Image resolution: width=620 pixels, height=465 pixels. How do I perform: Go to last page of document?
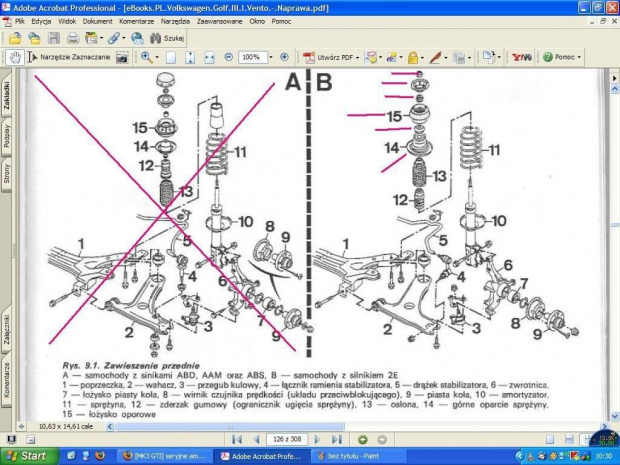pos(336,439)
